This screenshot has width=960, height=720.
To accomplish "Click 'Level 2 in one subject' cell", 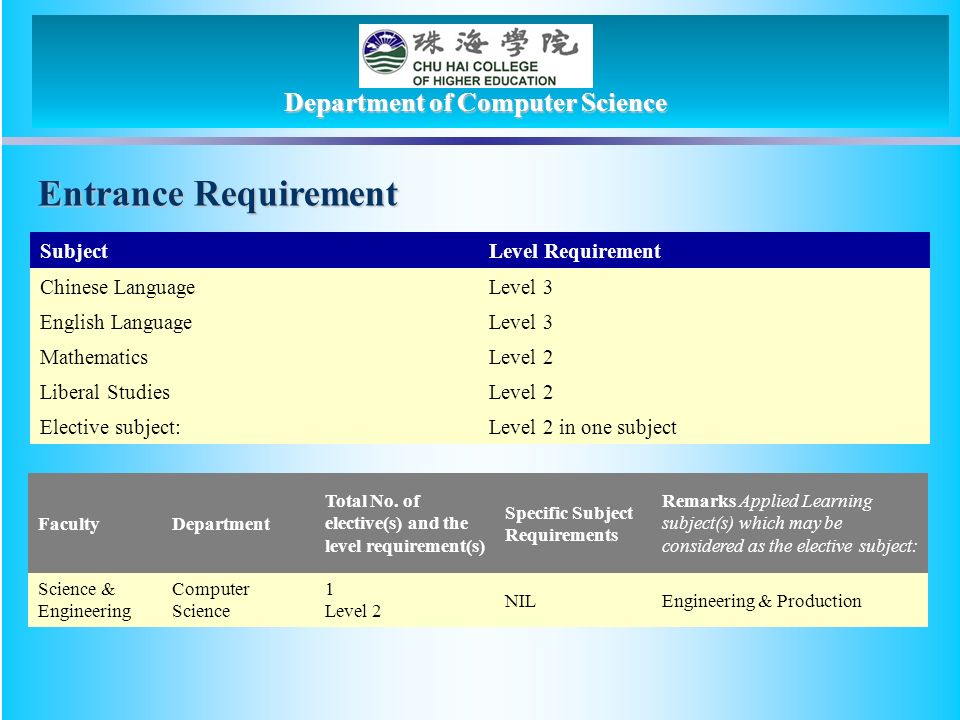I will pyautogui.click(x=582, y=427).
